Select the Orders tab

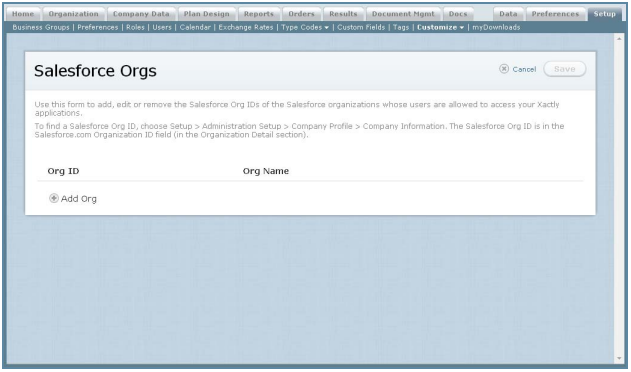point(301,14)
